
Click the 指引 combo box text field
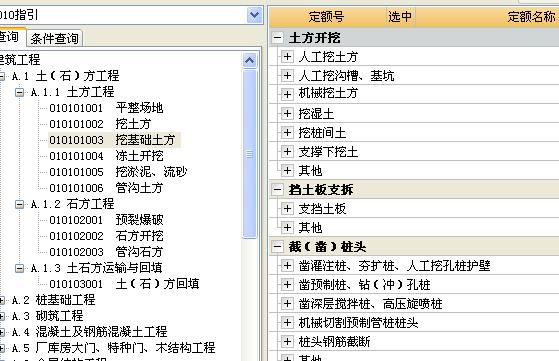123,15
